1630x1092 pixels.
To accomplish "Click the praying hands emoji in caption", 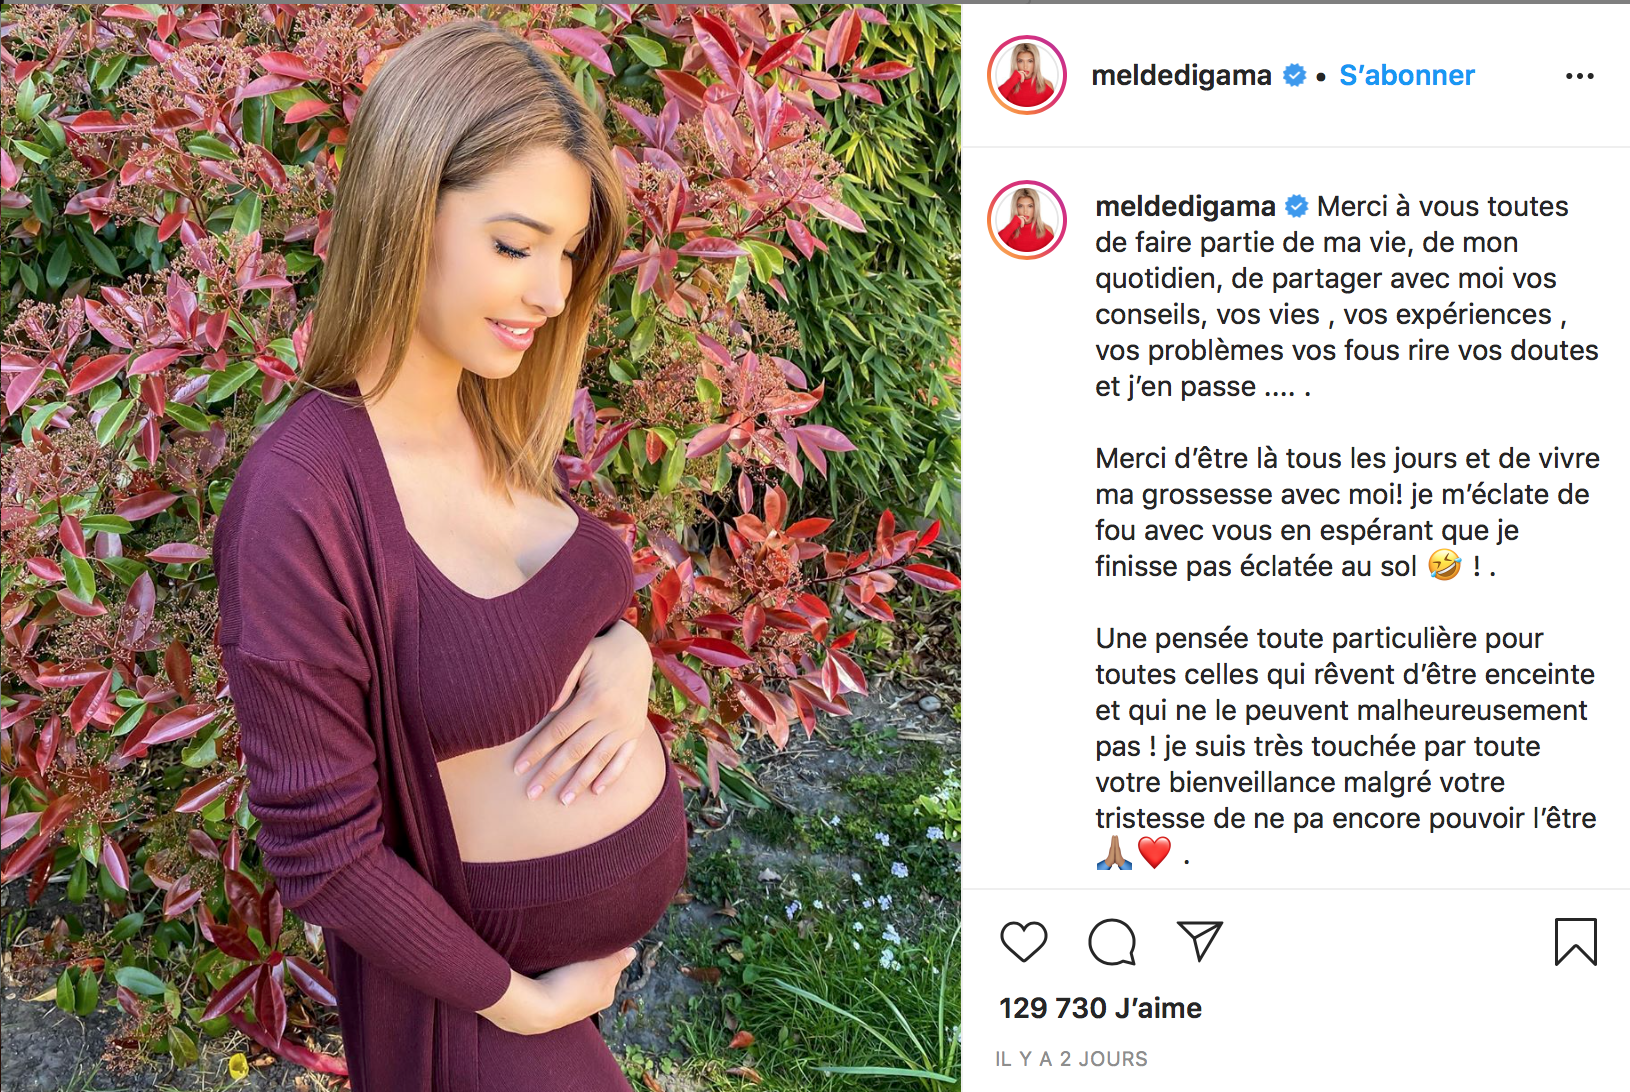I will point(1114,853).
